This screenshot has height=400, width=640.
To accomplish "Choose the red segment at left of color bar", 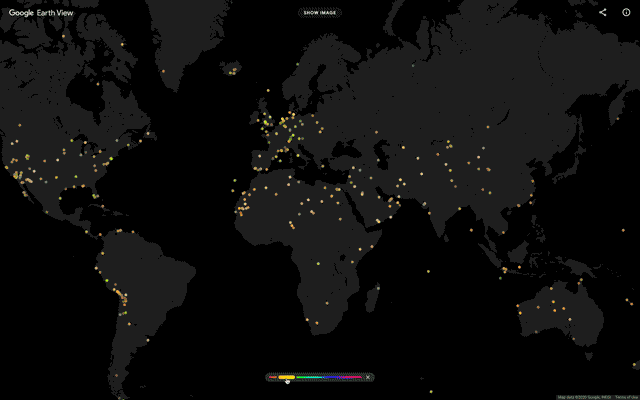I will click(273, 377).
